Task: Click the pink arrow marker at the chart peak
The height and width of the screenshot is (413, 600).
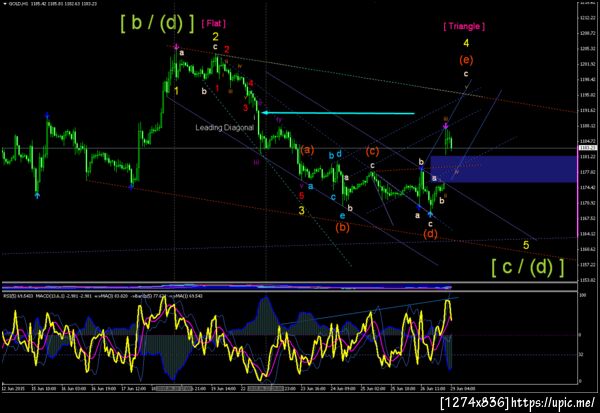Action: 176,47
